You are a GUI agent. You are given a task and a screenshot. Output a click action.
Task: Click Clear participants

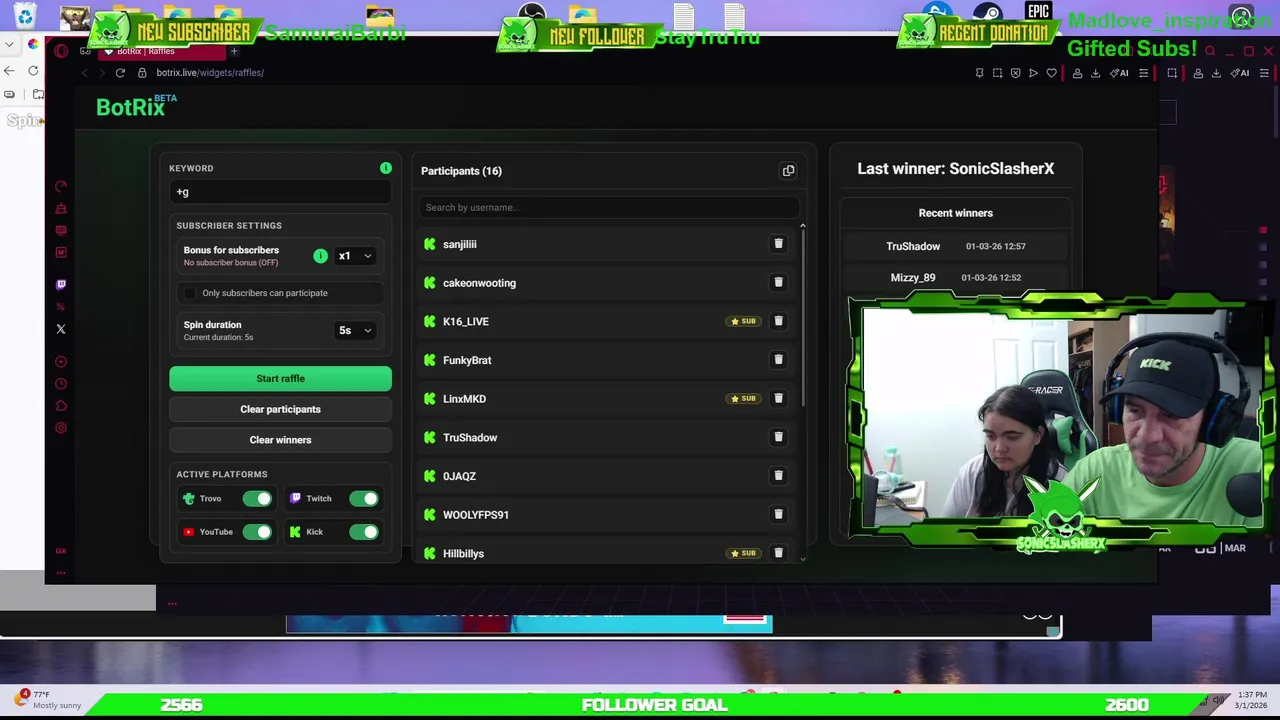point(280,409)
